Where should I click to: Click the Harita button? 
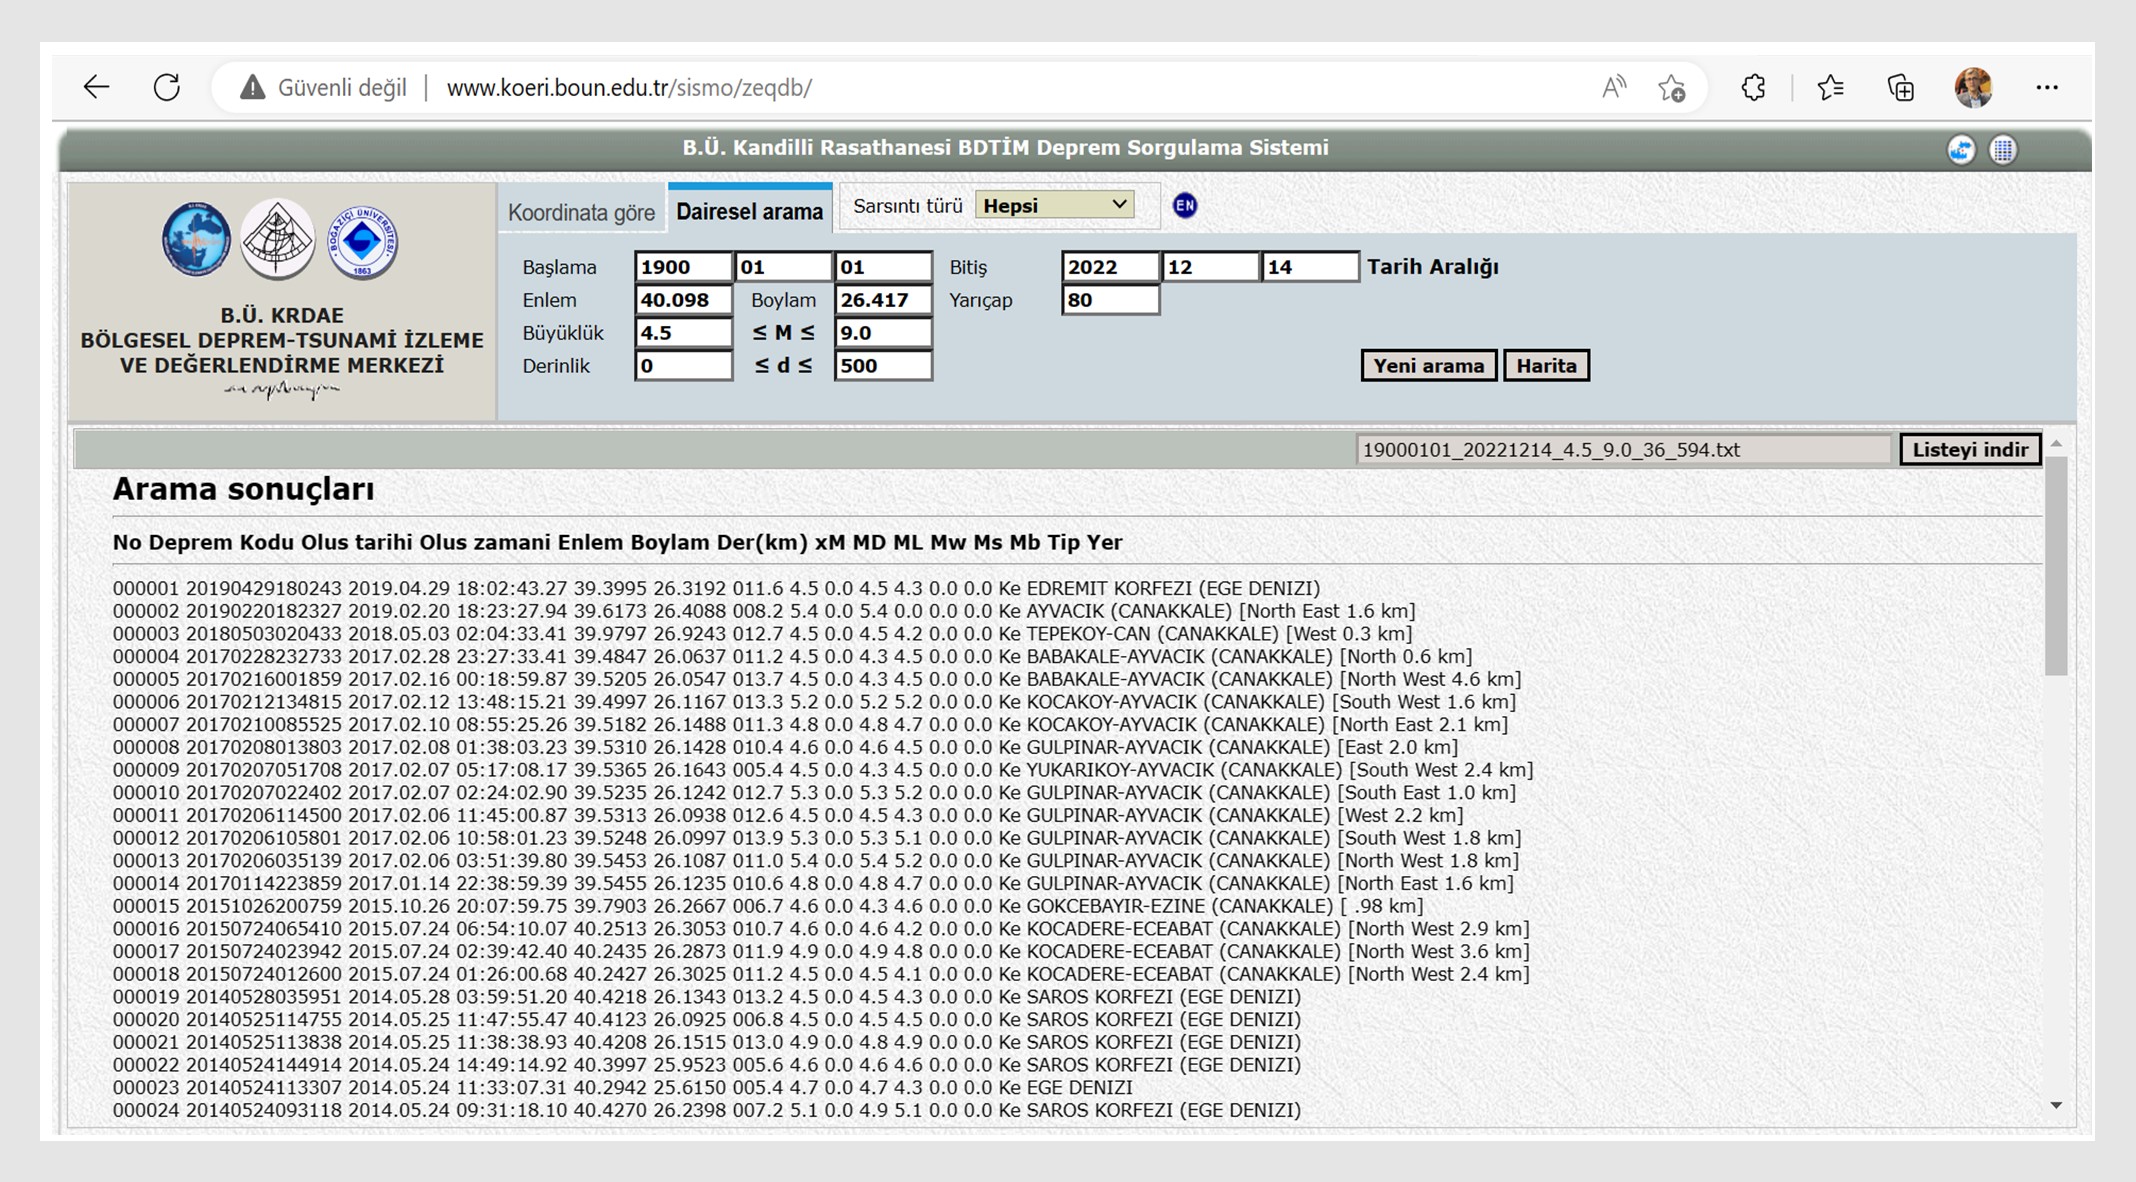point(1545,365)
